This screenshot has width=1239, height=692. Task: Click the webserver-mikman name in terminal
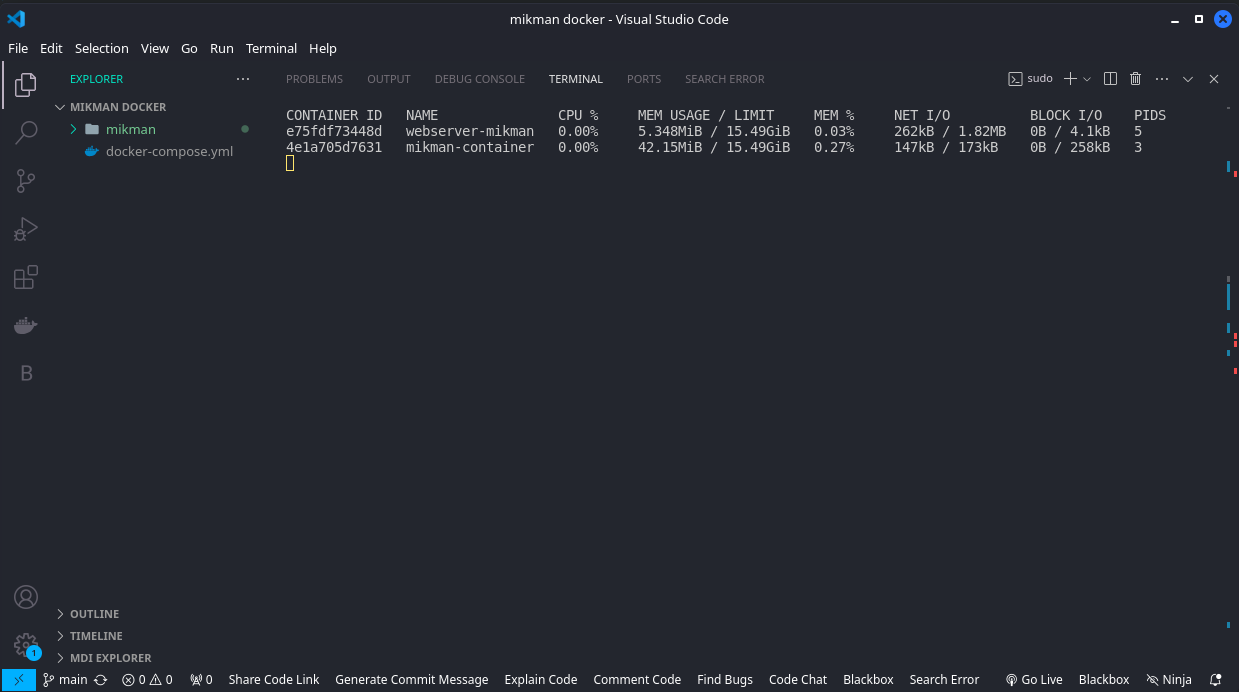point(470,131)
